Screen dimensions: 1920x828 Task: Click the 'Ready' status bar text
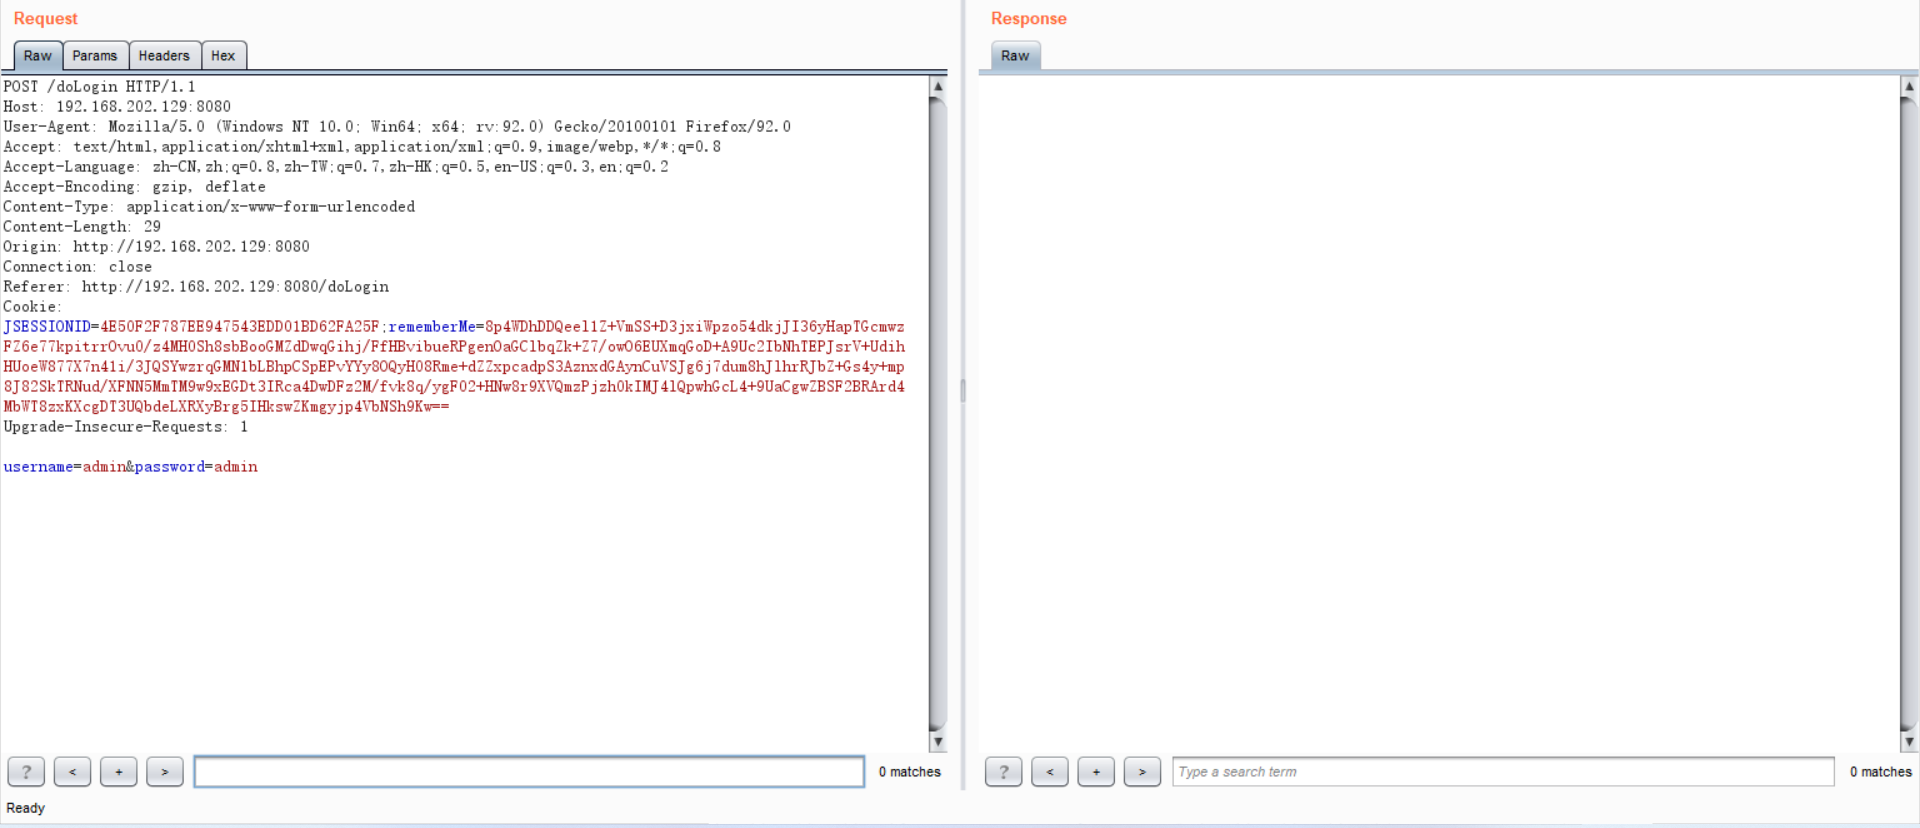[26, 808]
